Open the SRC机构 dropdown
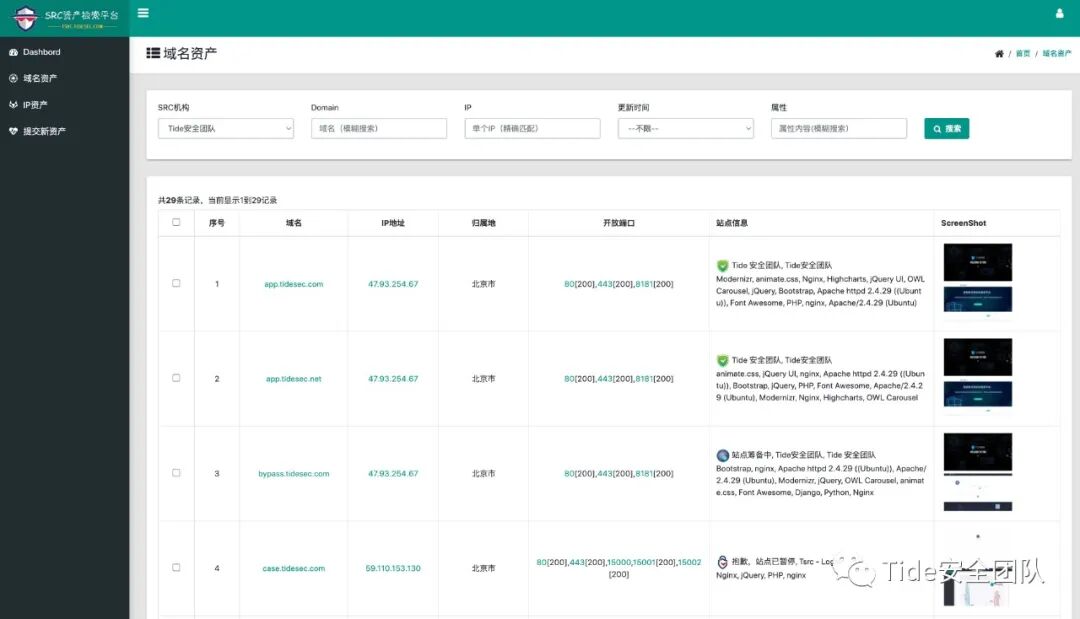1080x619 pixels. coord(226,129)
